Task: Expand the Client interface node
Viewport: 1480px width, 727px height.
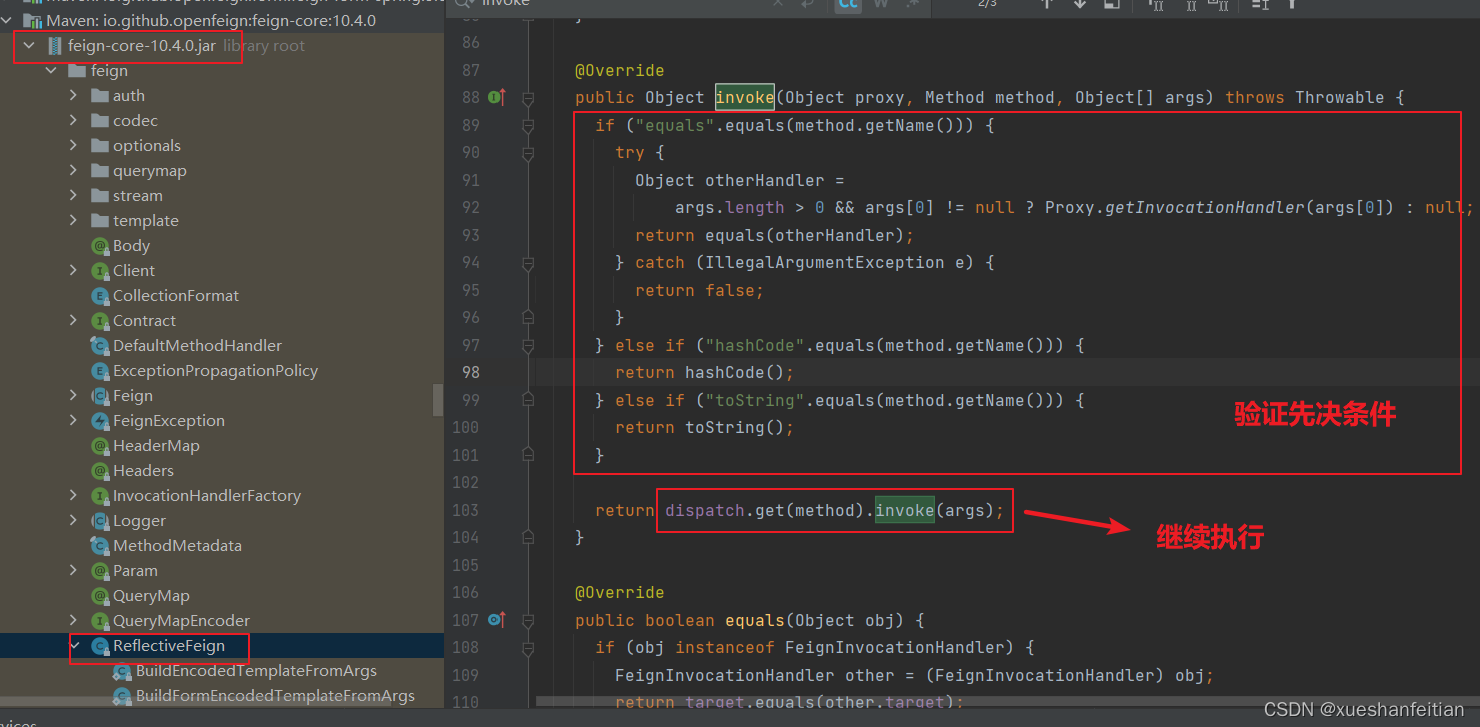Action: click(x=73, y=271)
